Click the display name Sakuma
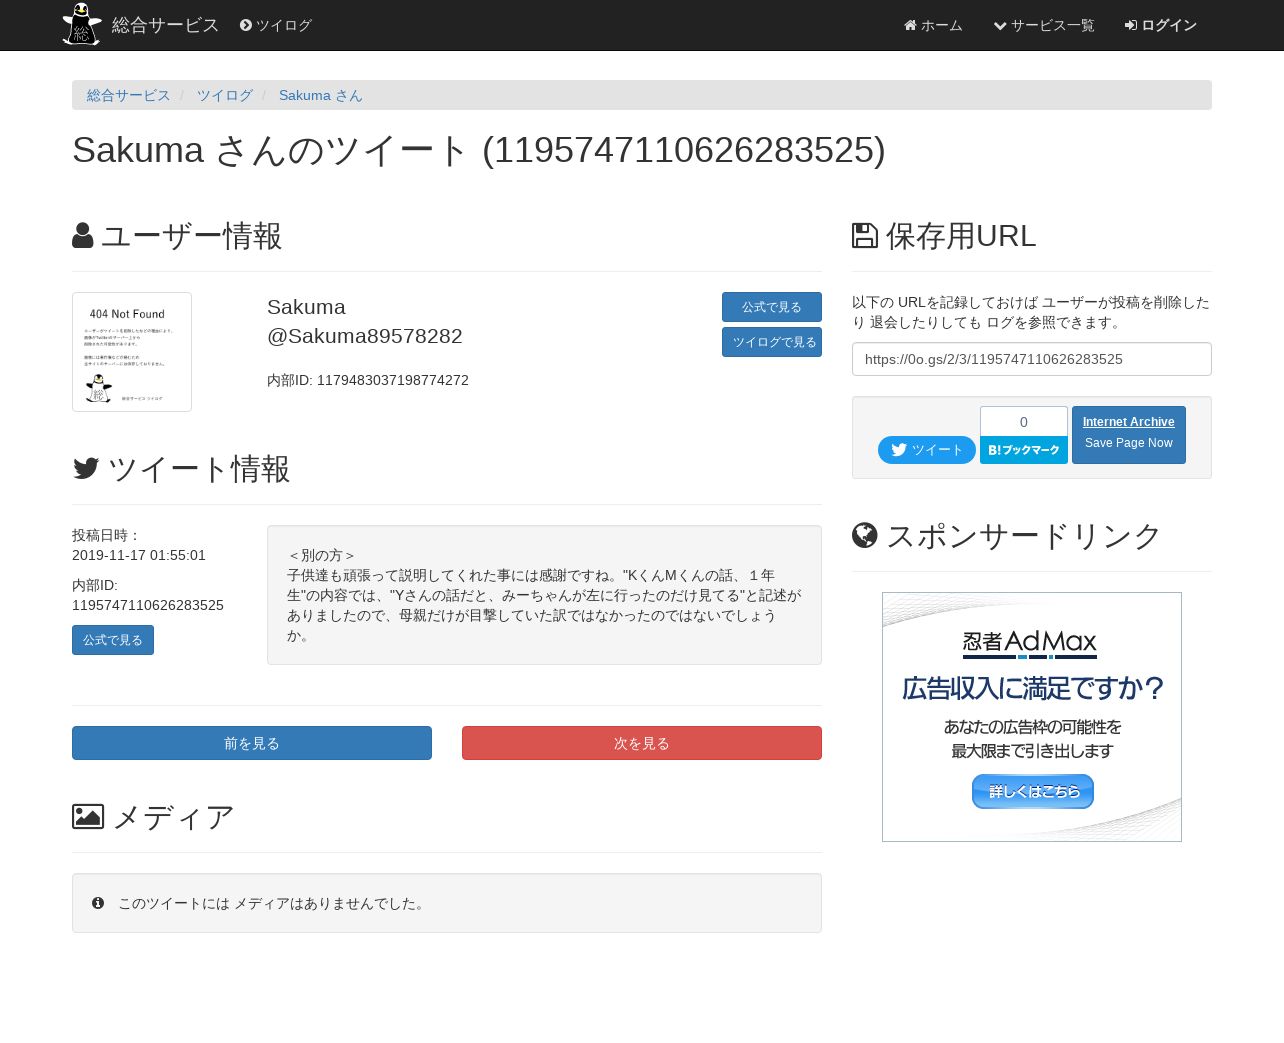The width and height of the screenshot is (1284, 1043). coord(306,307)
